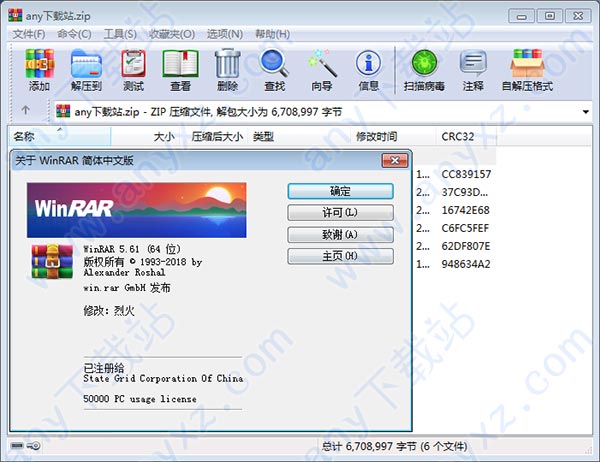Select the row with CRC 62DF807E
This screenshot has width=600, height=462.
click(466, 246)
